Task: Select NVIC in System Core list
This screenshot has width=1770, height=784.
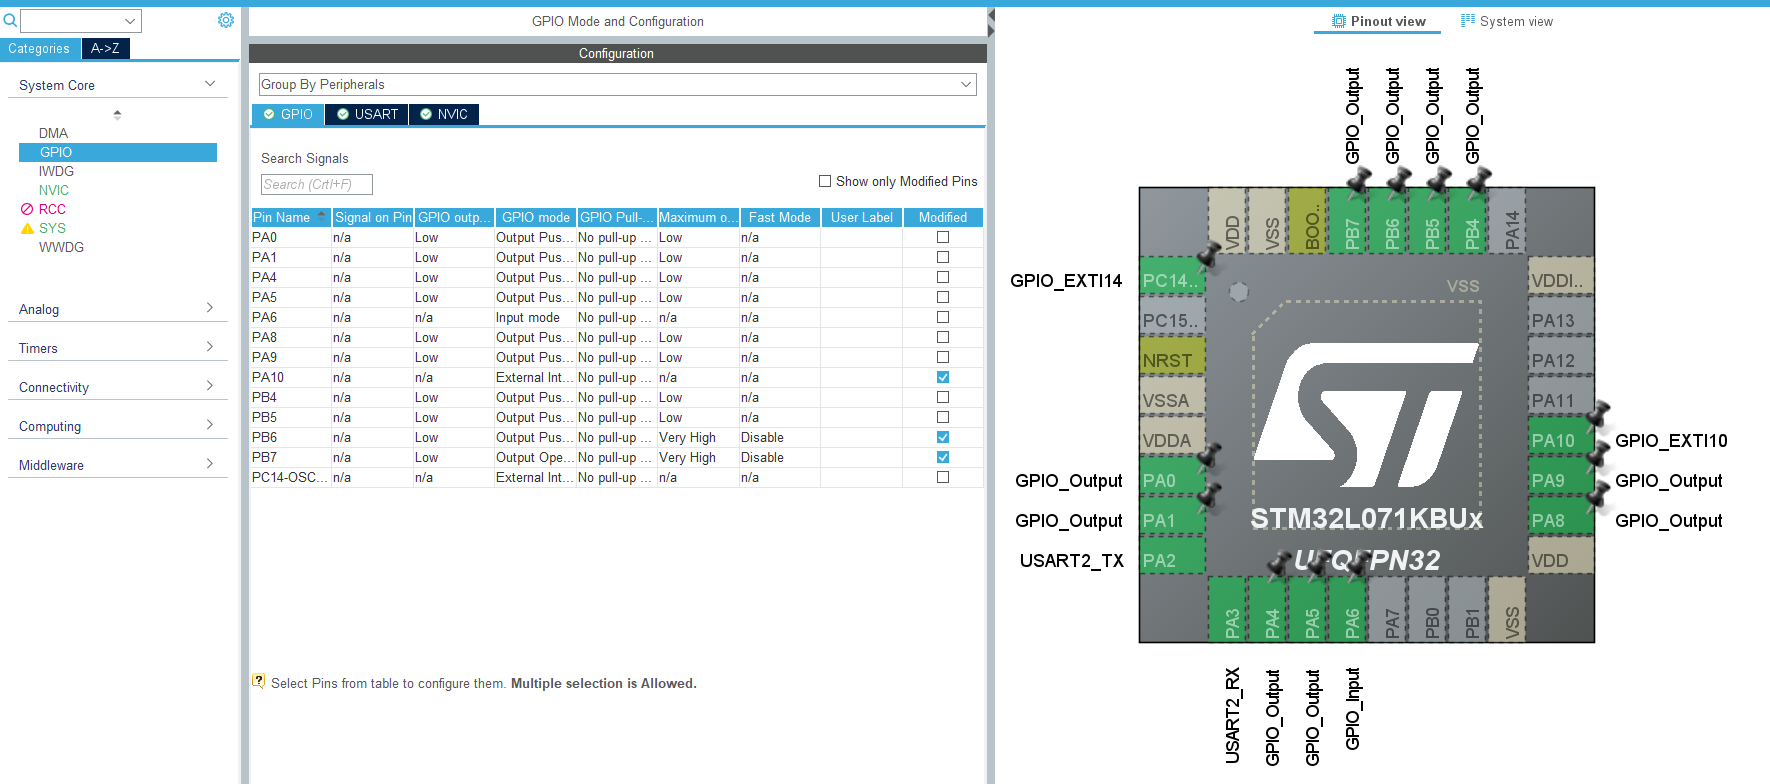Action: [54, 190]
